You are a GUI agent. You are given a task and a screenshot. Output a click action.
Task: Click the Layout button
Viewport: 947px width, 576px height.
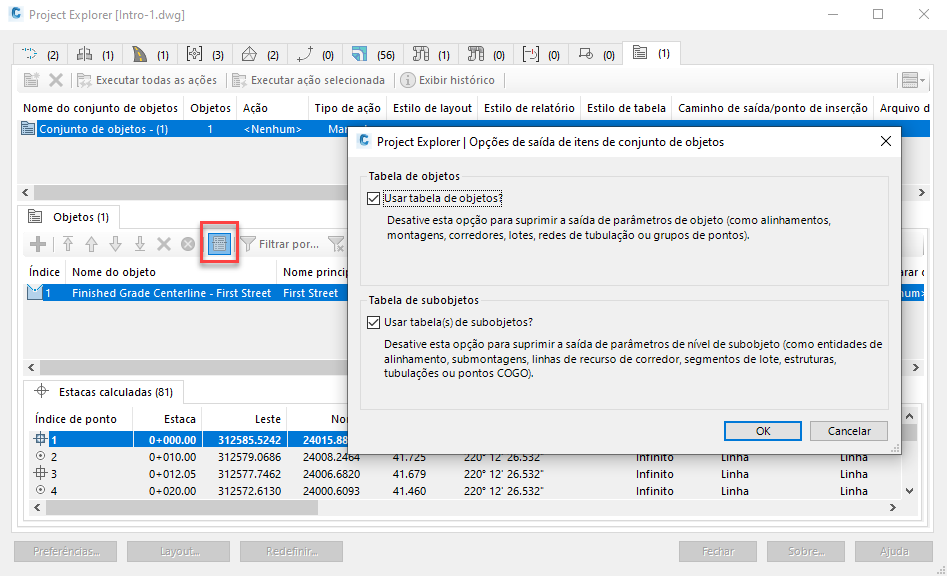coord(178,551)
